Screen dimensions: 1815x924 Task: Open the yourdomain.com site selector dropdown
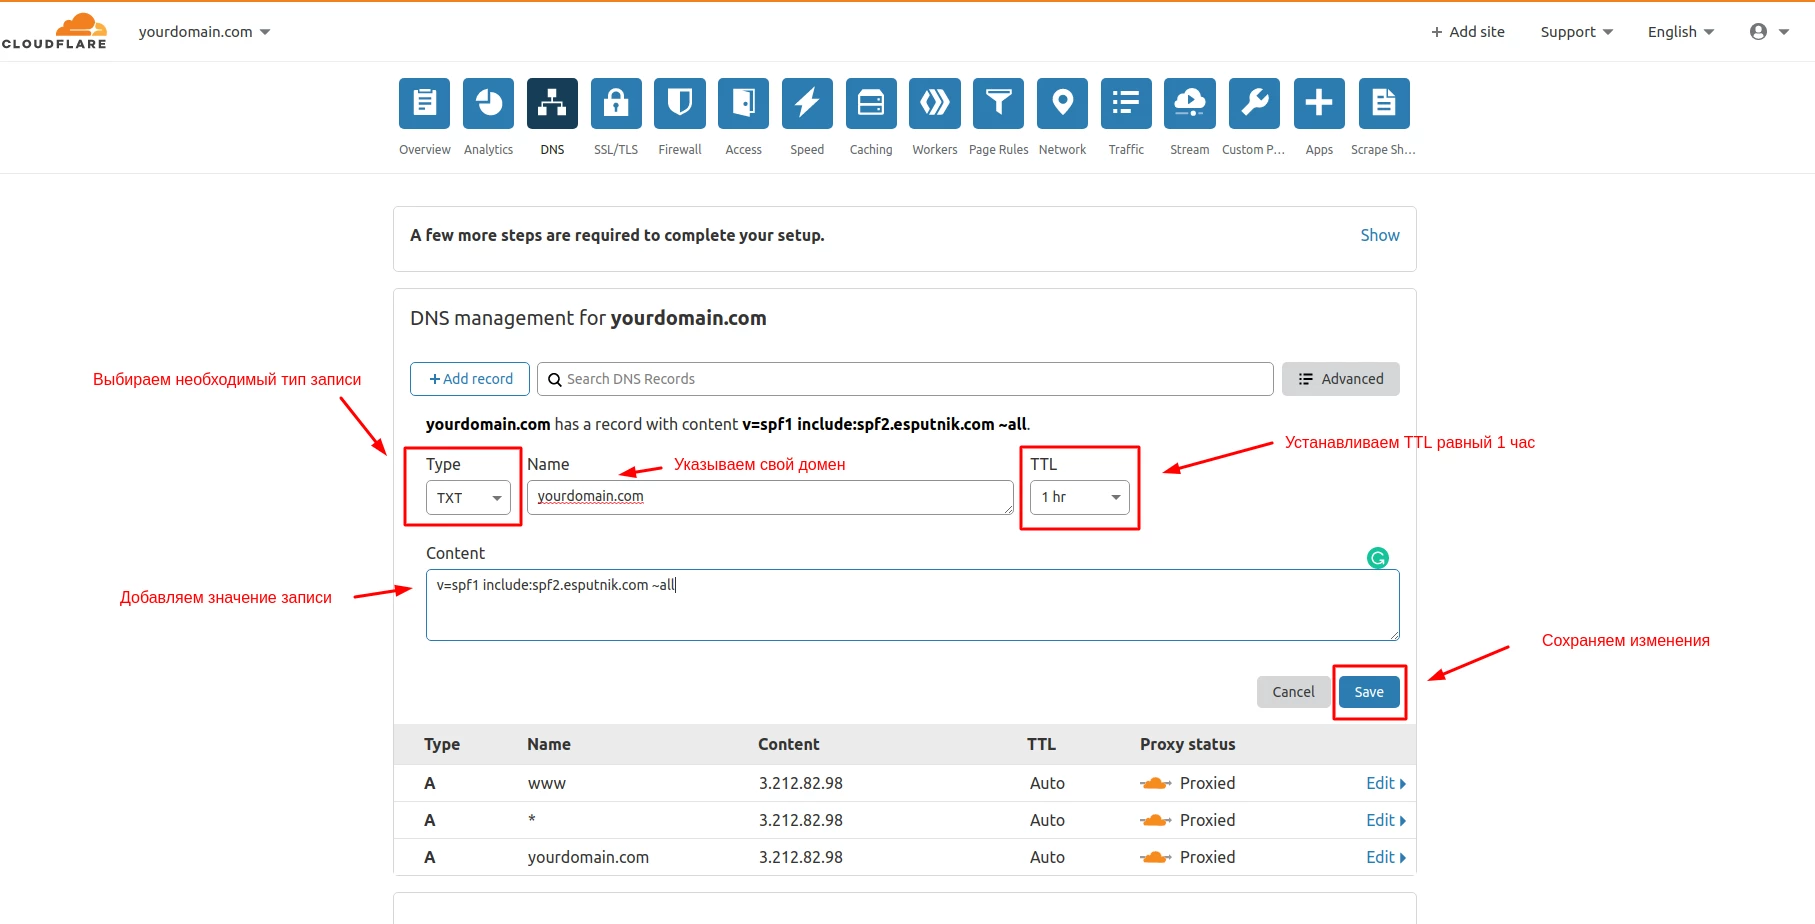tap(205, 32)
